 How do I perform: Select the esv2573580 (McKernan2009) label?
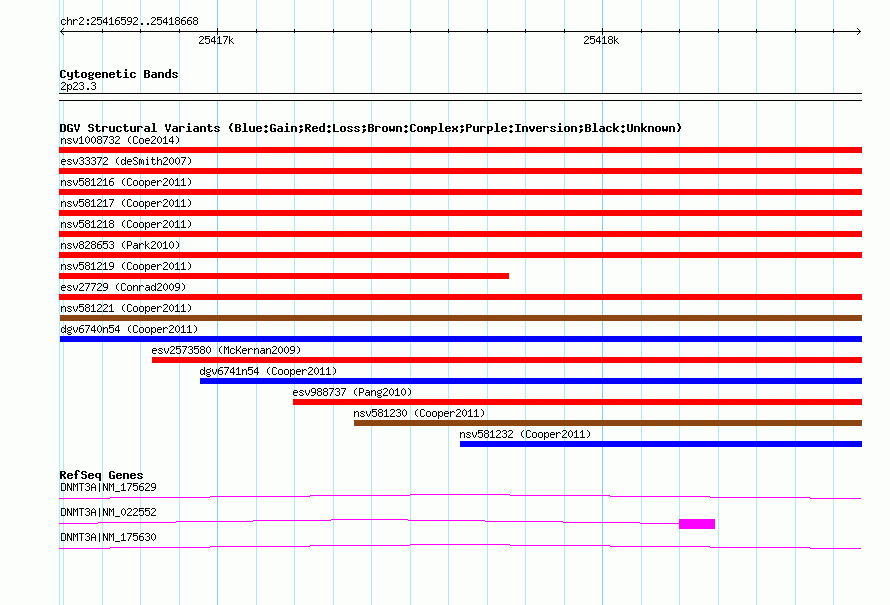click(x=226, y=350)
